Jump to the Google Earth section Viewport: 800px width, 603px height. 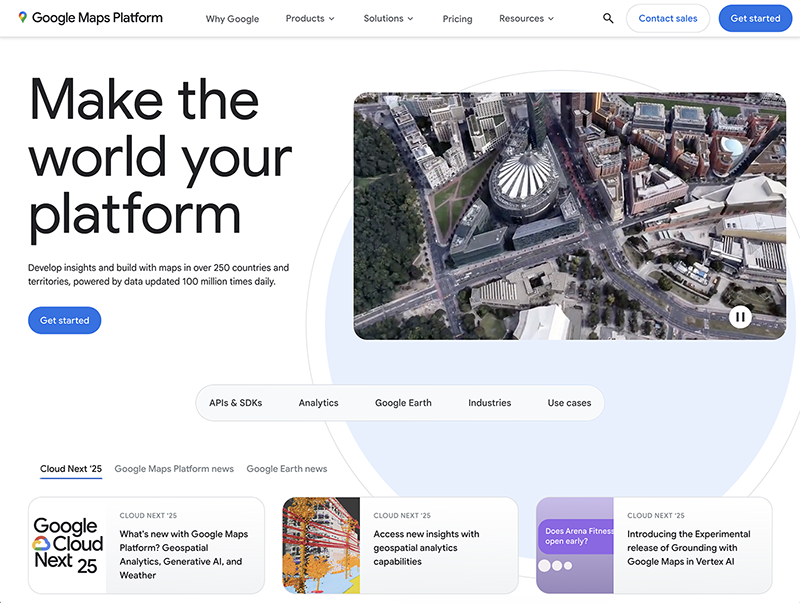403,403
